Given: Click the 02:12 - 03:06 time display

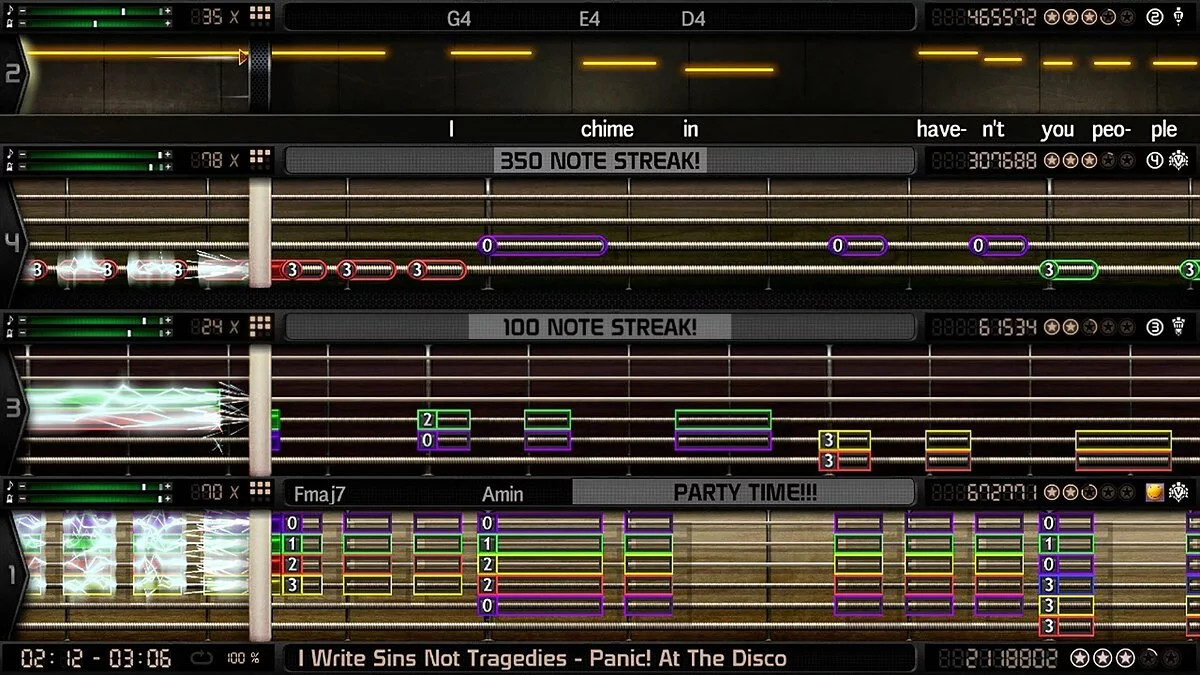Looking at the screenshot, I should (x=96, y=658).
